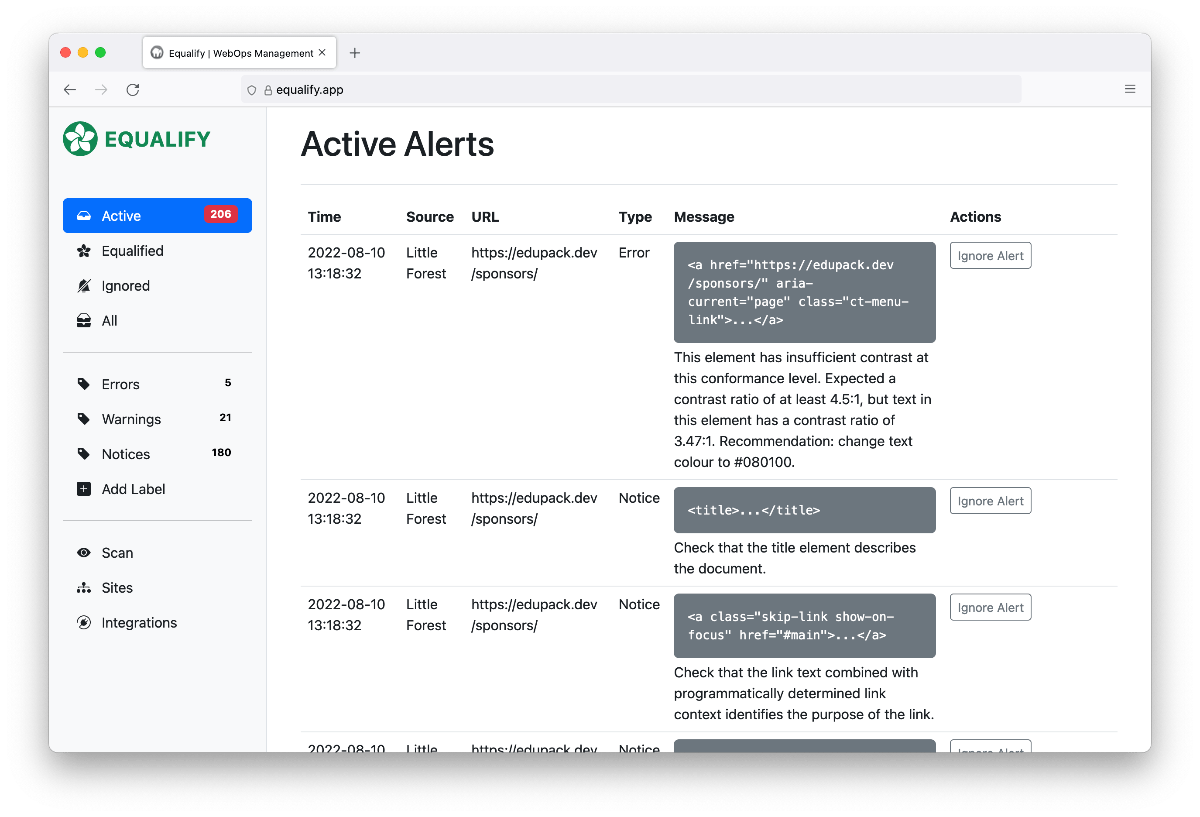Ignore the insufficient contrast Error alert
1200x817 pixels.
tap(990, 255)
